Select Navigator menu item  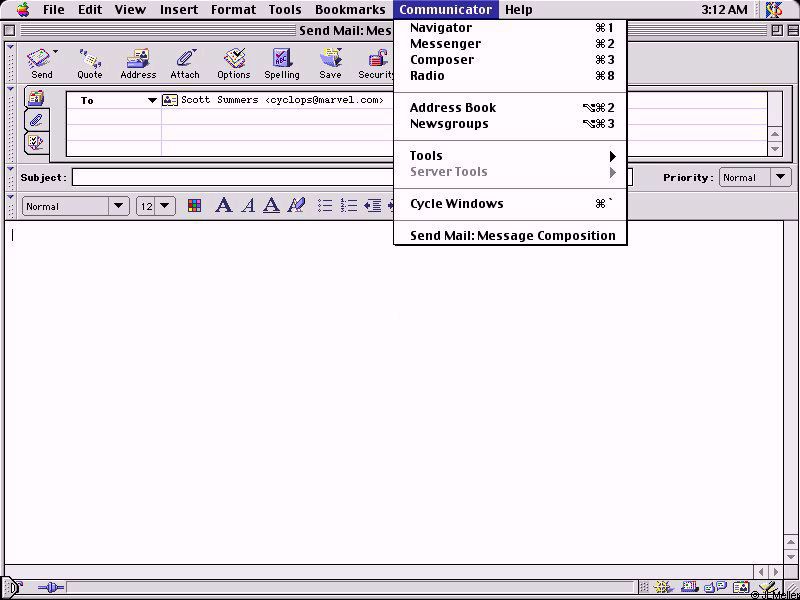point(510,28)
